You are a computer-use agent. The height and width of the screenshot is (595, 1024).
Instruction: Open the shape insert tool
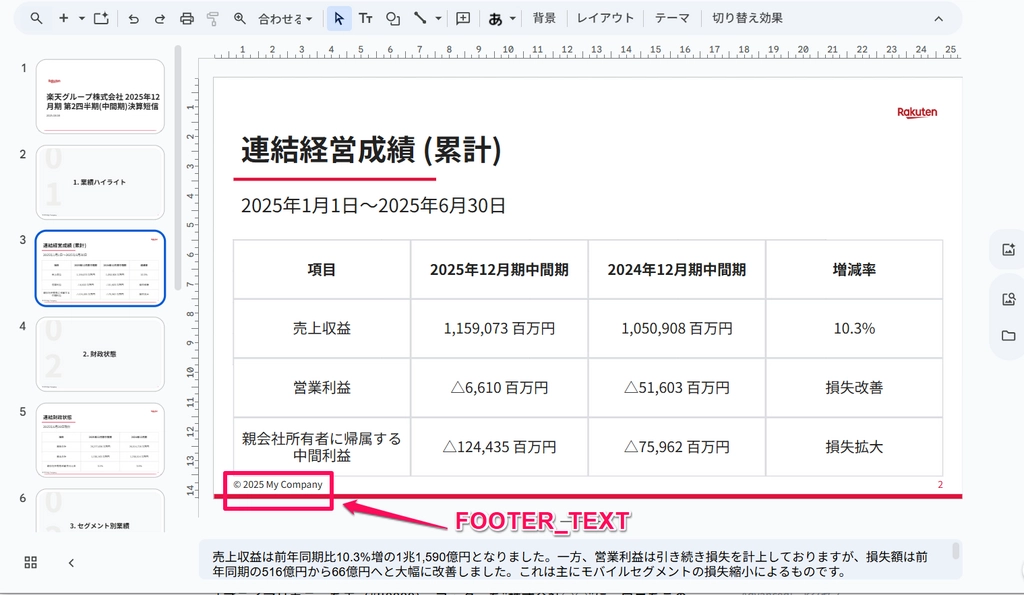pyautogui.click(x=392, y=18)
